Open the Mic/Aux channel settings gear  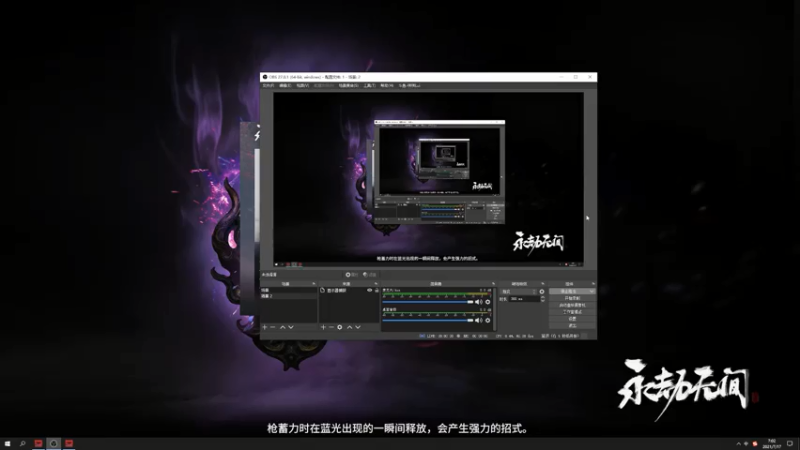coord(488,302)
